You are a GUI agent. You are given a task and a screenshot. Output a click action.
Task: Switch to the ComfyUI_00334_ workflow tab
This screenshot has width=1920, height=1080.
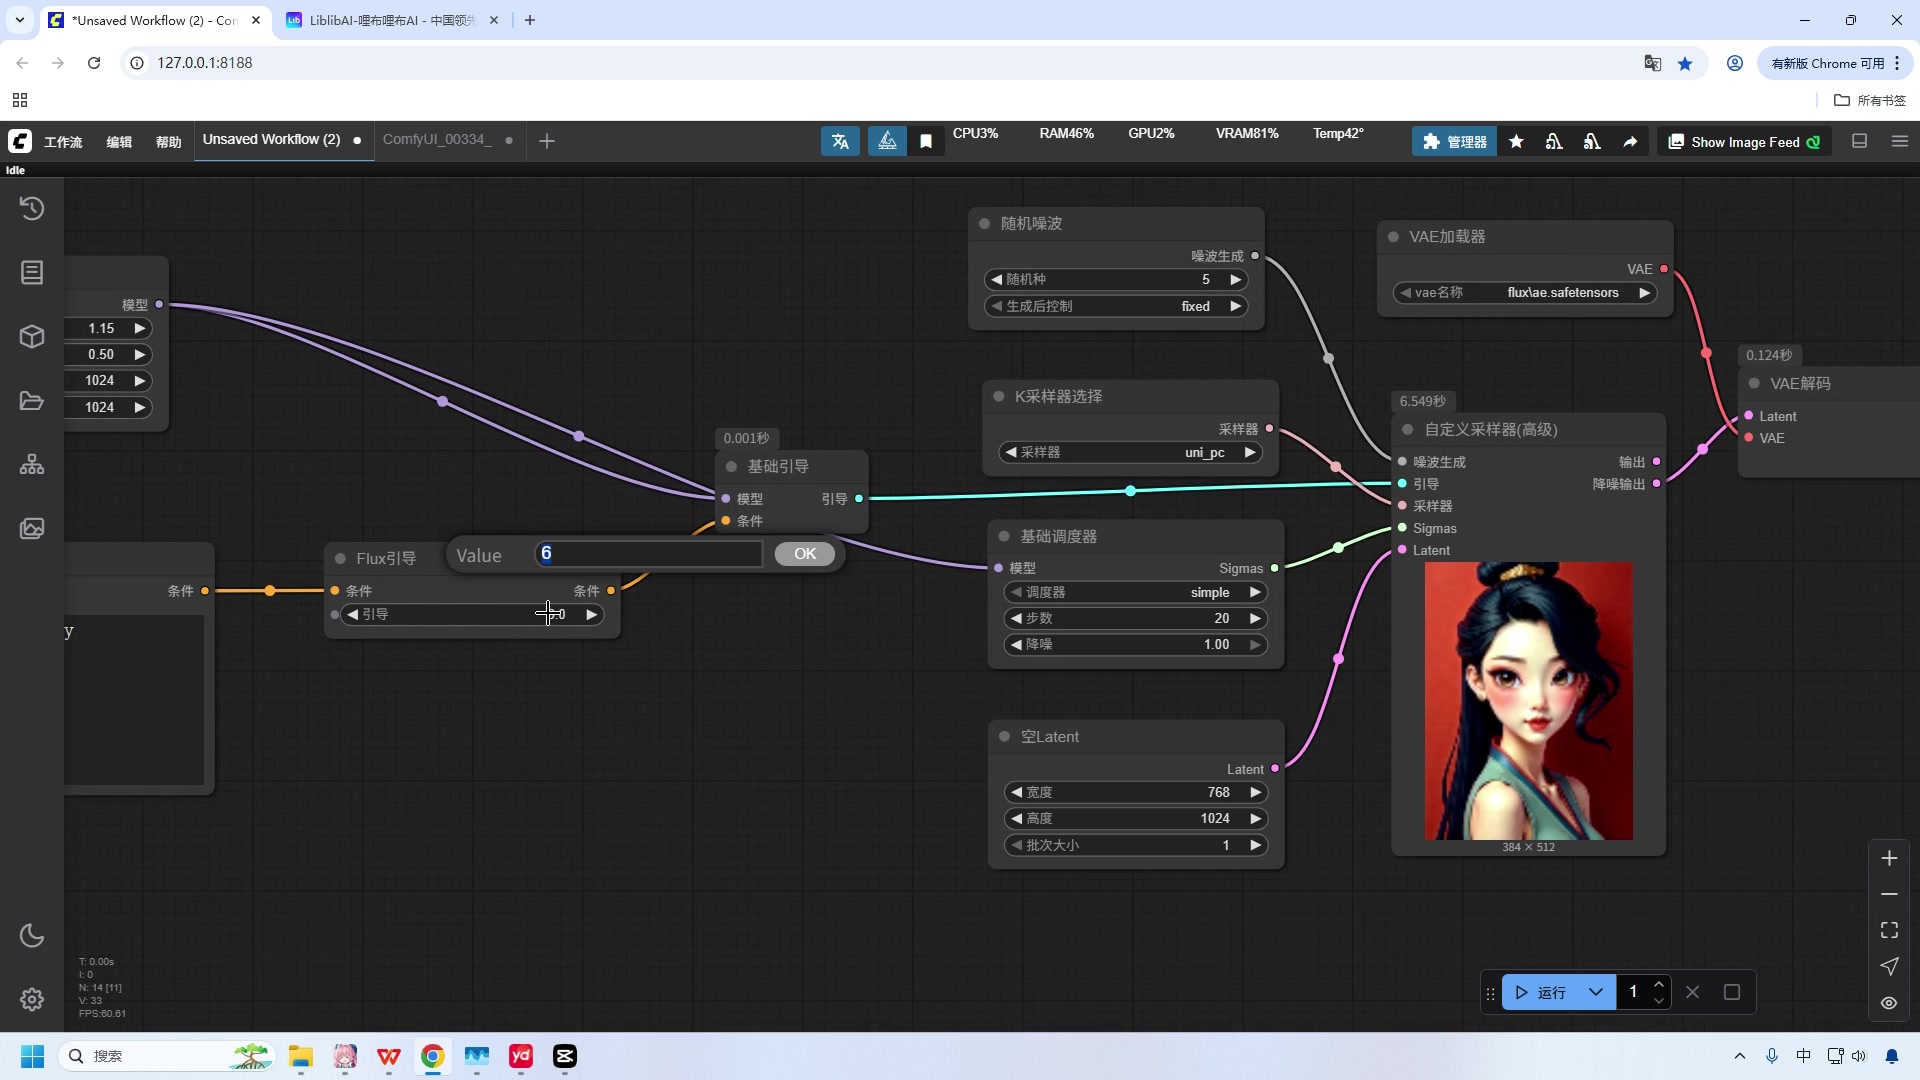[437, 140]
